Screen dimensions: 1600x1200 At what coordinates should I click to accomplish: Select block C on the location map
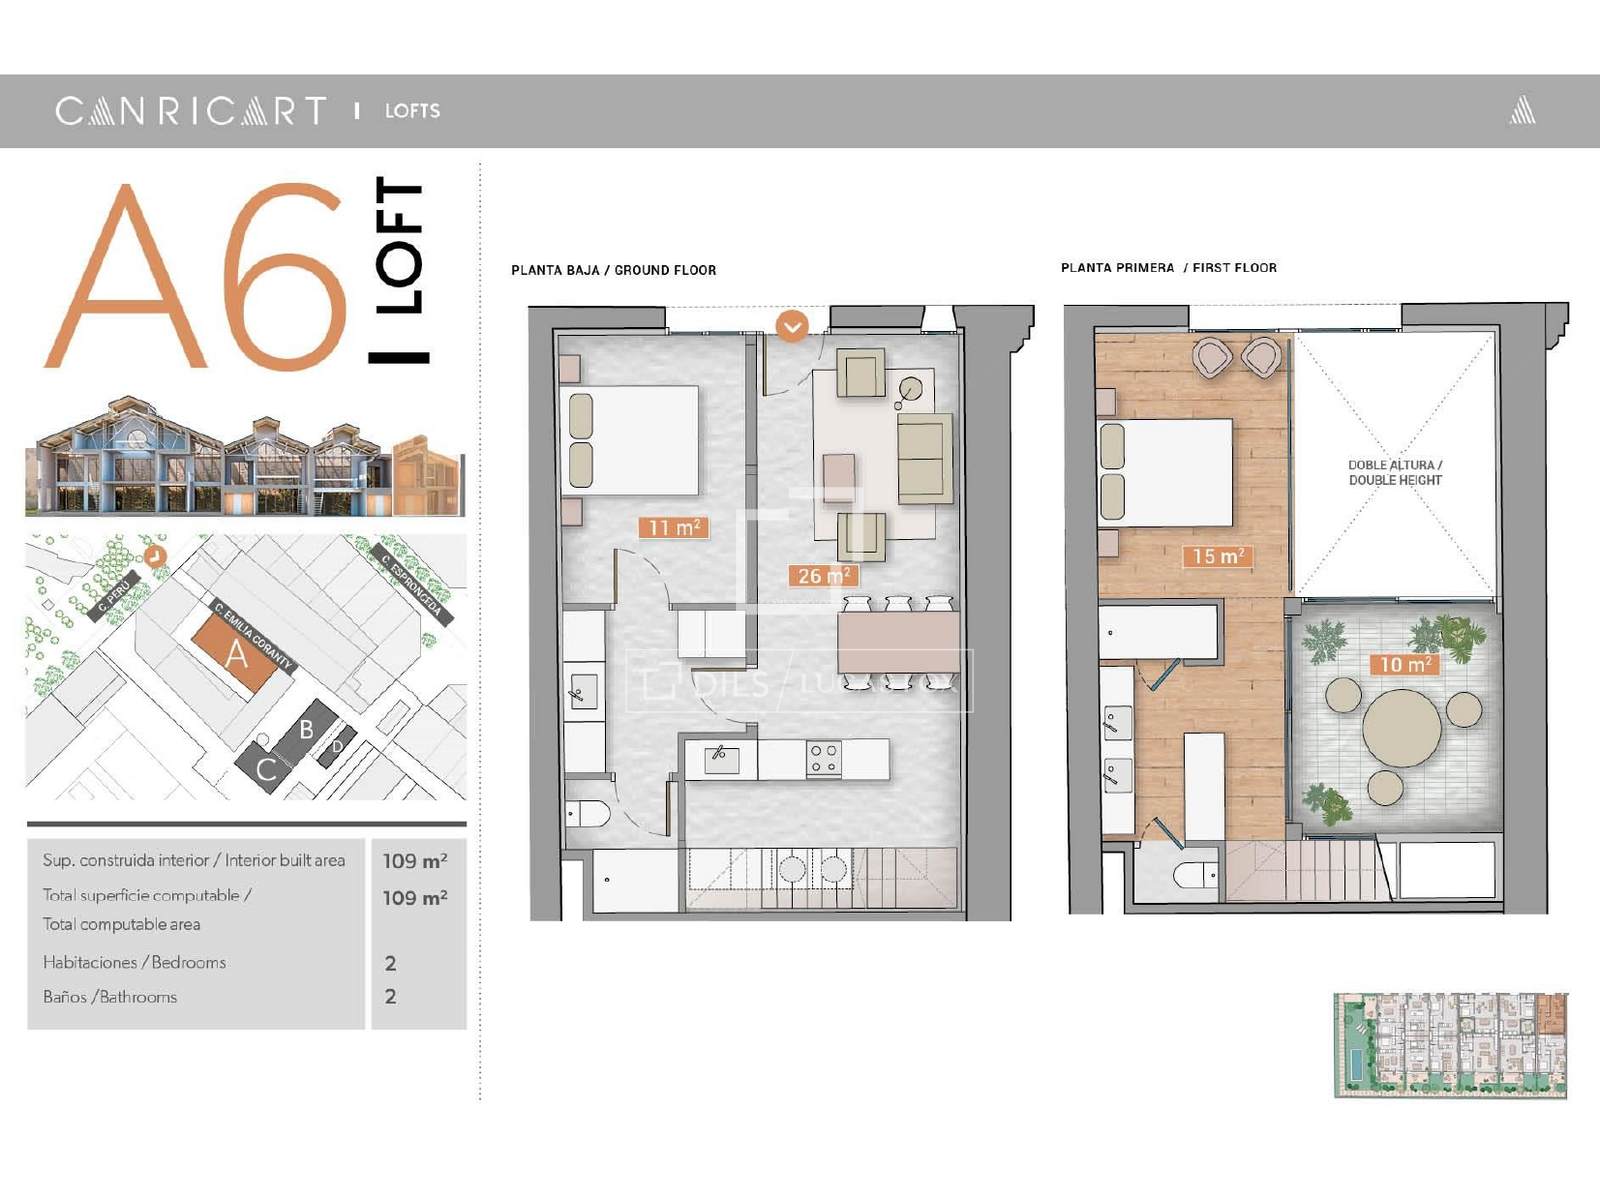[x=266, y=768]
